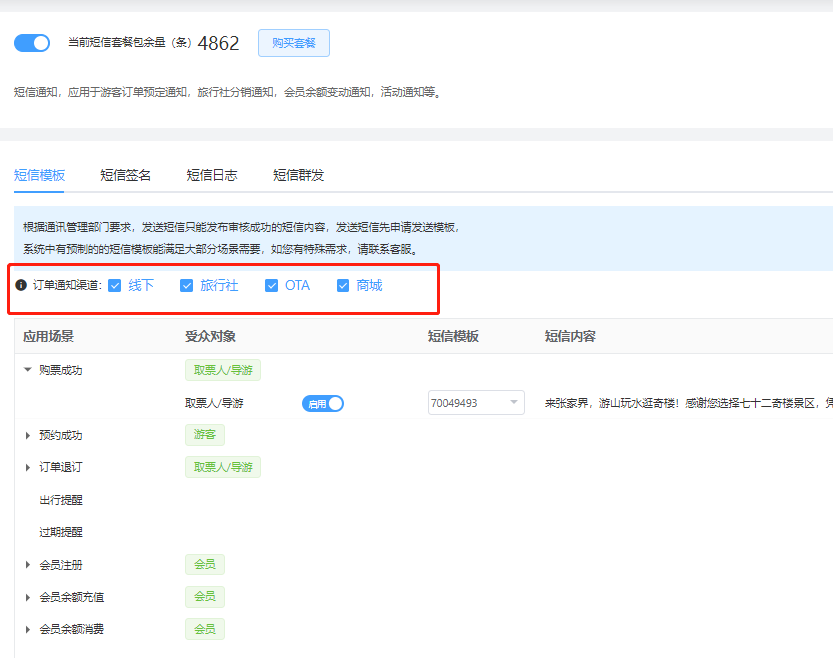Disable the 取票人/导游 启用 switch
This screenshot has width=833, height=658.
coord(323,403)
